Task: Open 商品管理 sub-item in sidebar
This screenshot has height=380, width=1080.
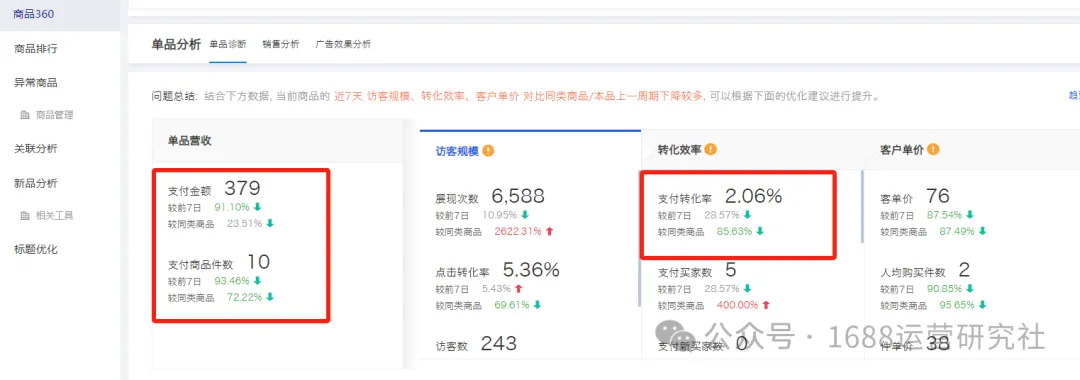Action: coord(54,115)
